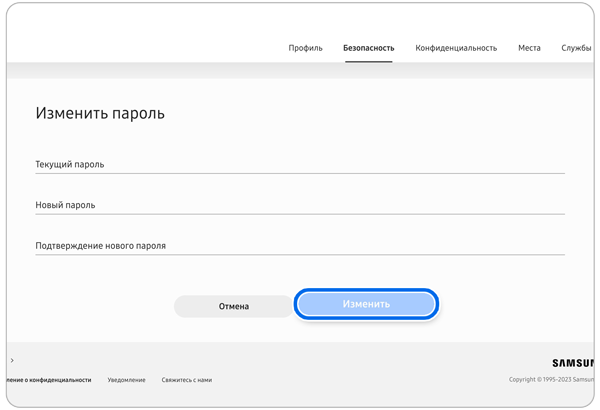Focus the Текущий пароль field
Image resolution: width=600 pixels, height=410 pixels.
(300, 165)
